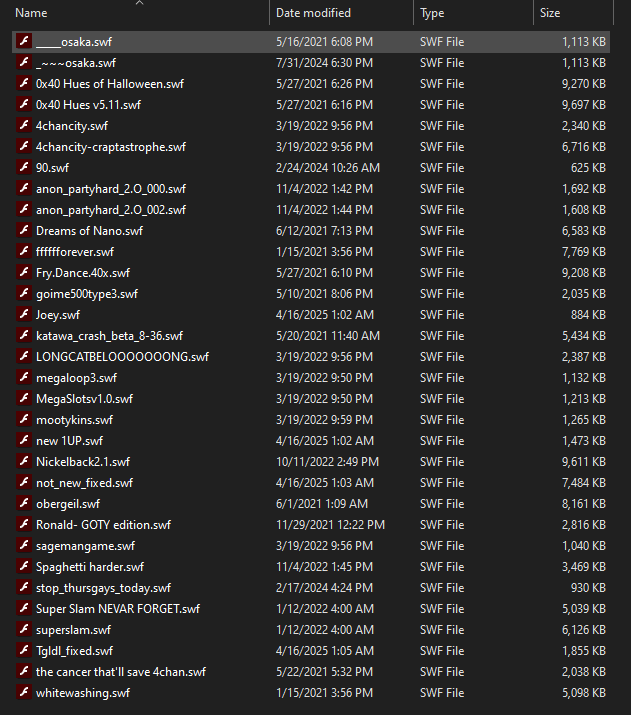Click the sort direction arrow above Name

tap(140, 3)
